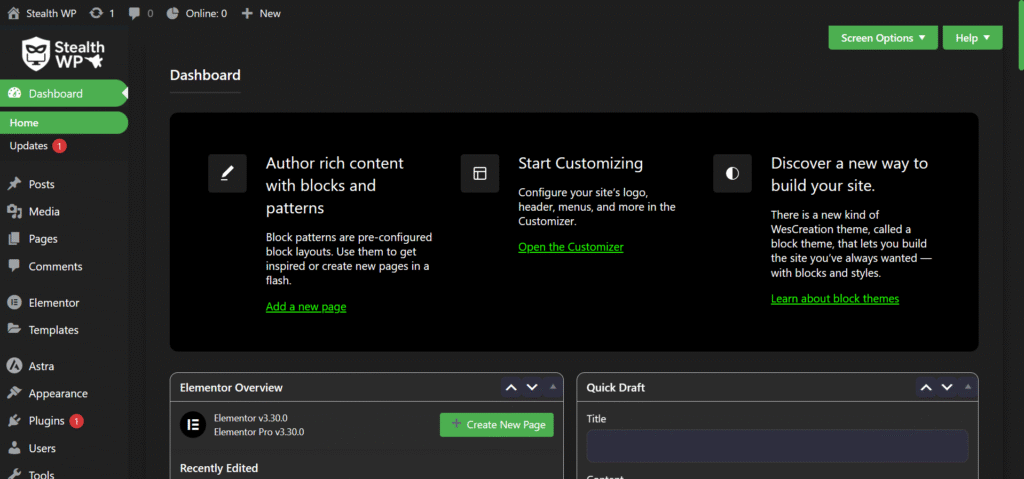The image size is (1024, 479).
Task: Click the Dashboard gauge icon
Action: 14,93
